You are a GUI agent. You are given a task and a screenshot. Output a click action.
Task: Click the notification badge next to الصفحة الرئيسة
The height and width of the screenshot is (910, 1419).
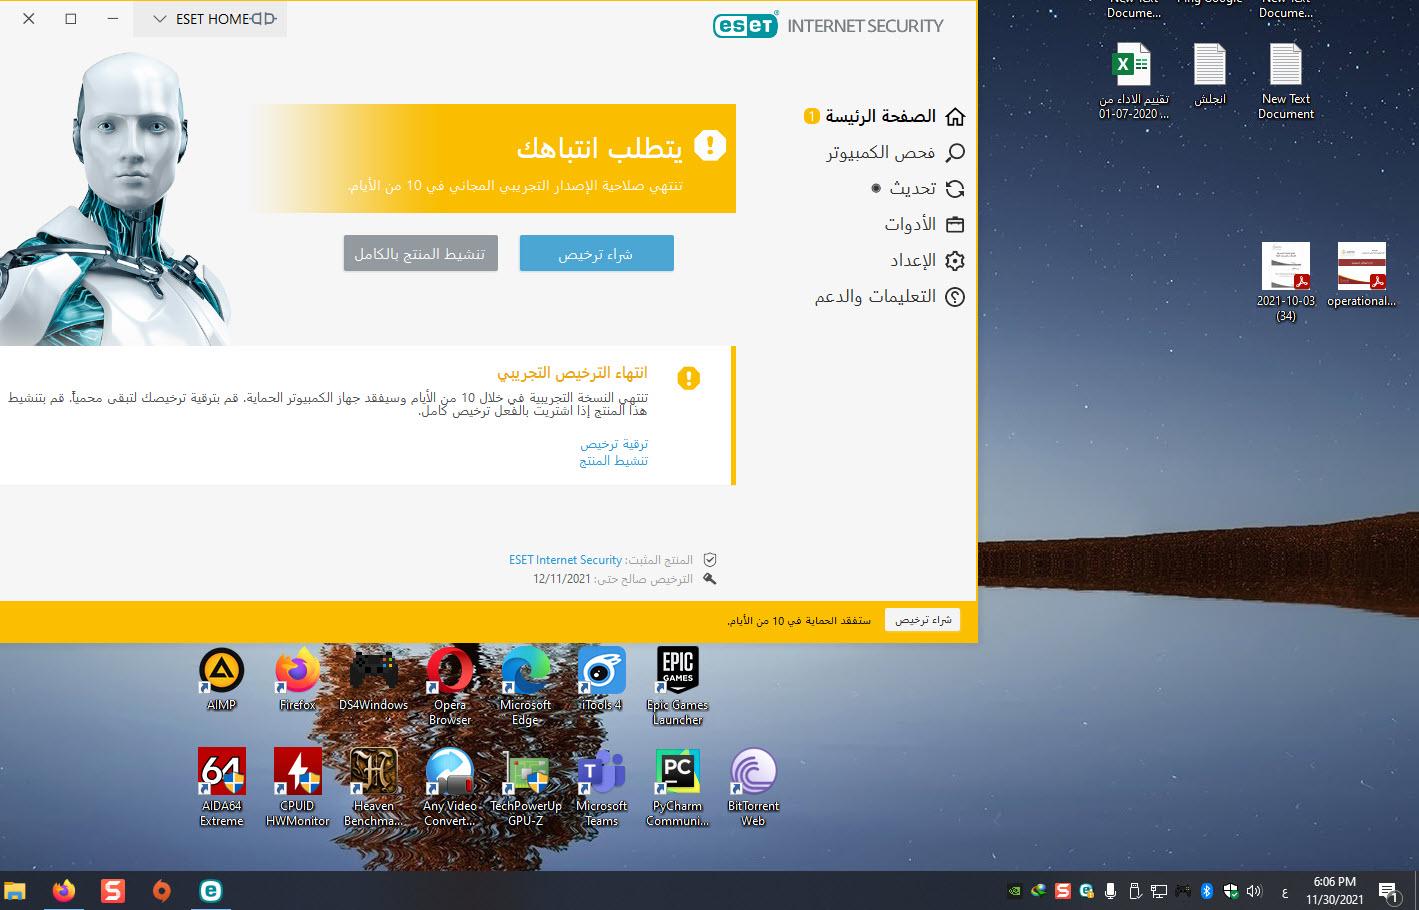point(811,117)
